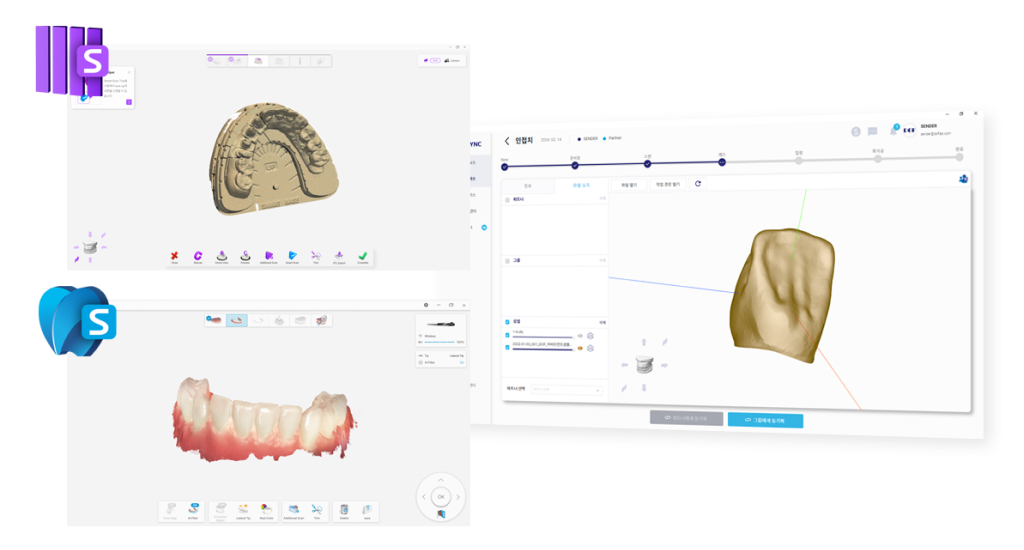Click Additional Scan in intraoral toolbar

(x=293, y=511)
